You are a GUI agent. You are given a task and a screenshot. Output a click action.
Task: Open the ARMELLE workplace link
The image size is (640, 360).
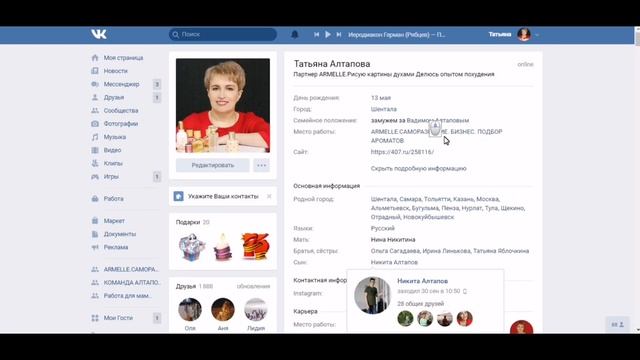click(x=436, y=136)
